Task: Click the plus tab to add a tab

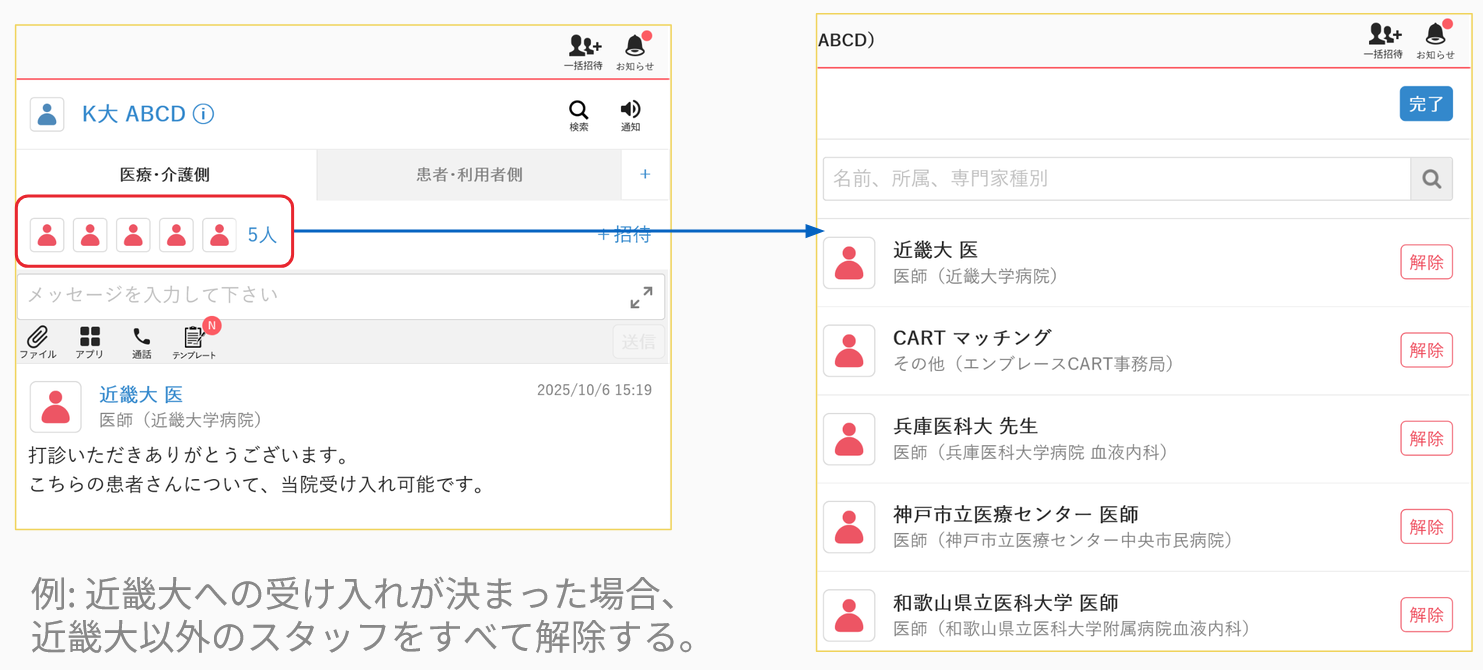Action: (645, 175)
